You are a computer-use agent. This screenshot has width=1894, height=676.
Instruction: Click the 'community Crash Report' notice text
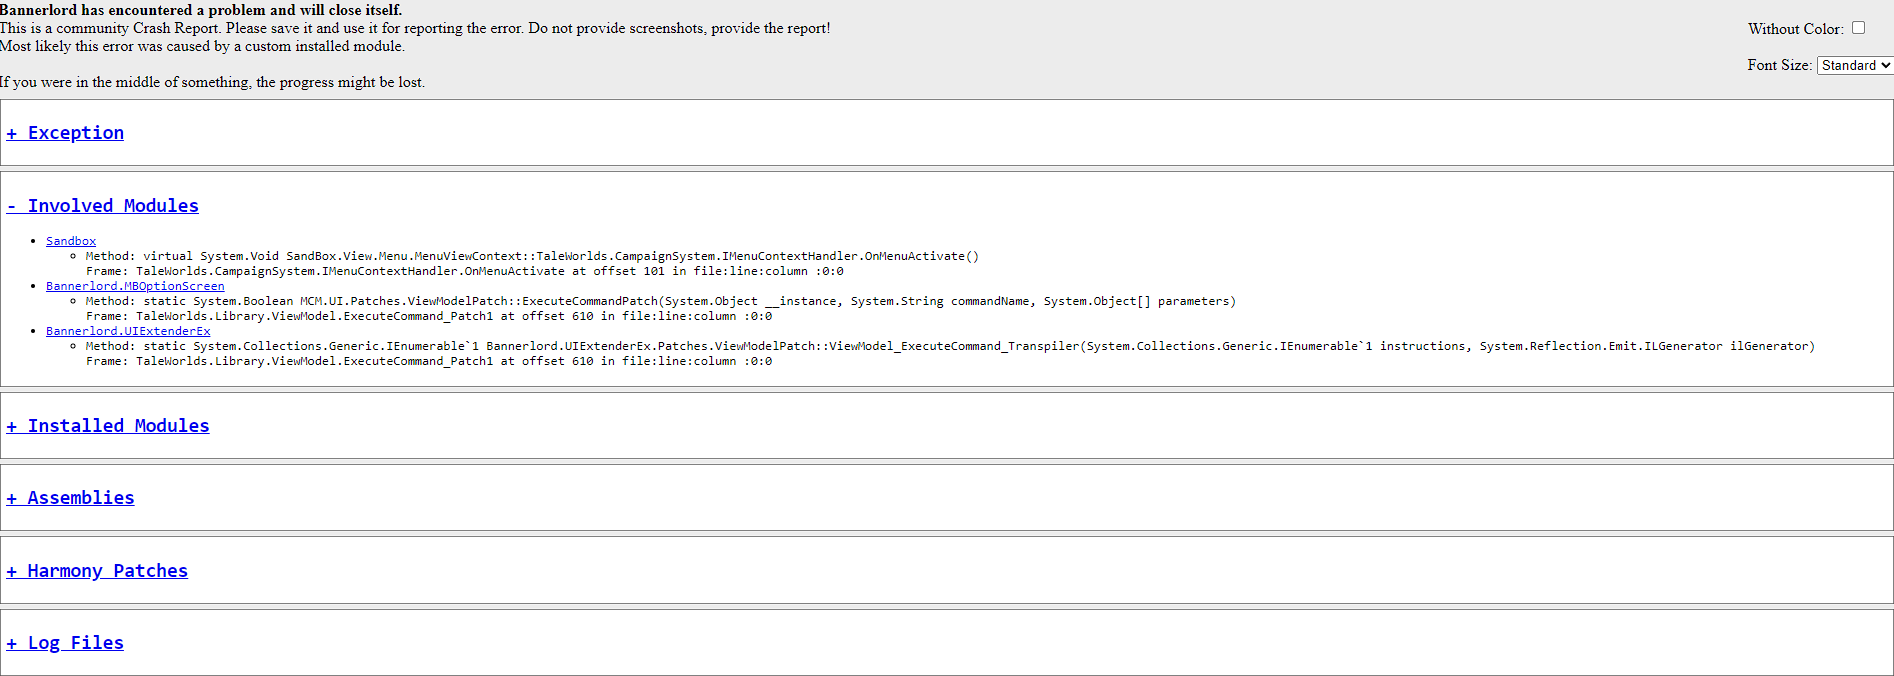(415, 28)
